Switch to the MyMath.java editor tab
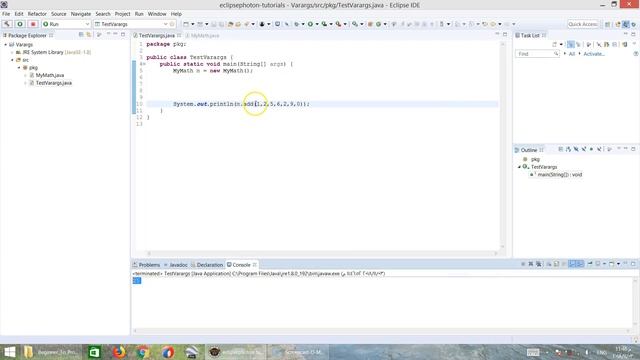Screen dimensions: 640x360 (x=205, y=36)
